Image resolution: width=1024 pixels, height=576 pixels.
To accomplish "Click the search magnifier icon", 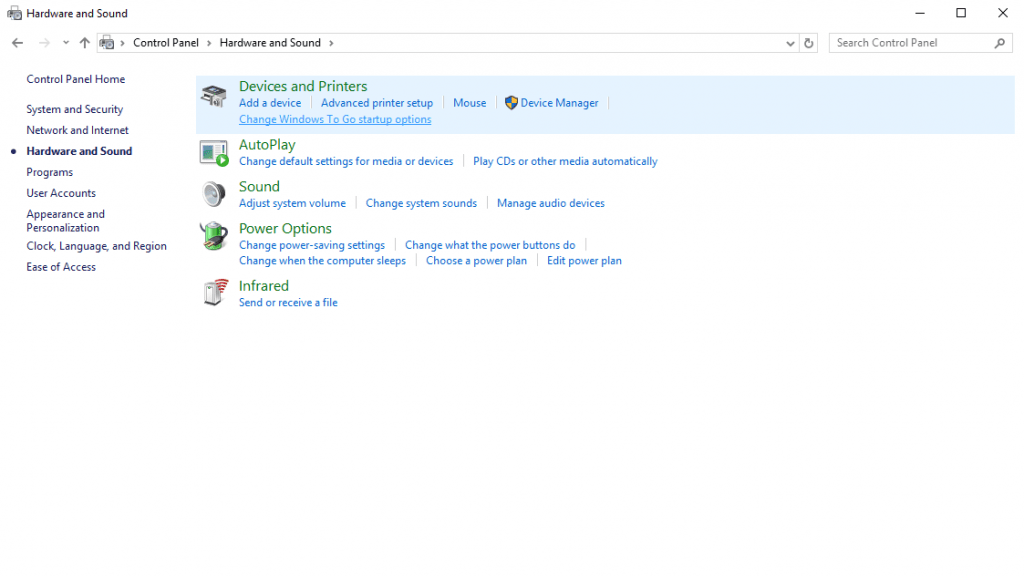I will (x=1000, y=43).
